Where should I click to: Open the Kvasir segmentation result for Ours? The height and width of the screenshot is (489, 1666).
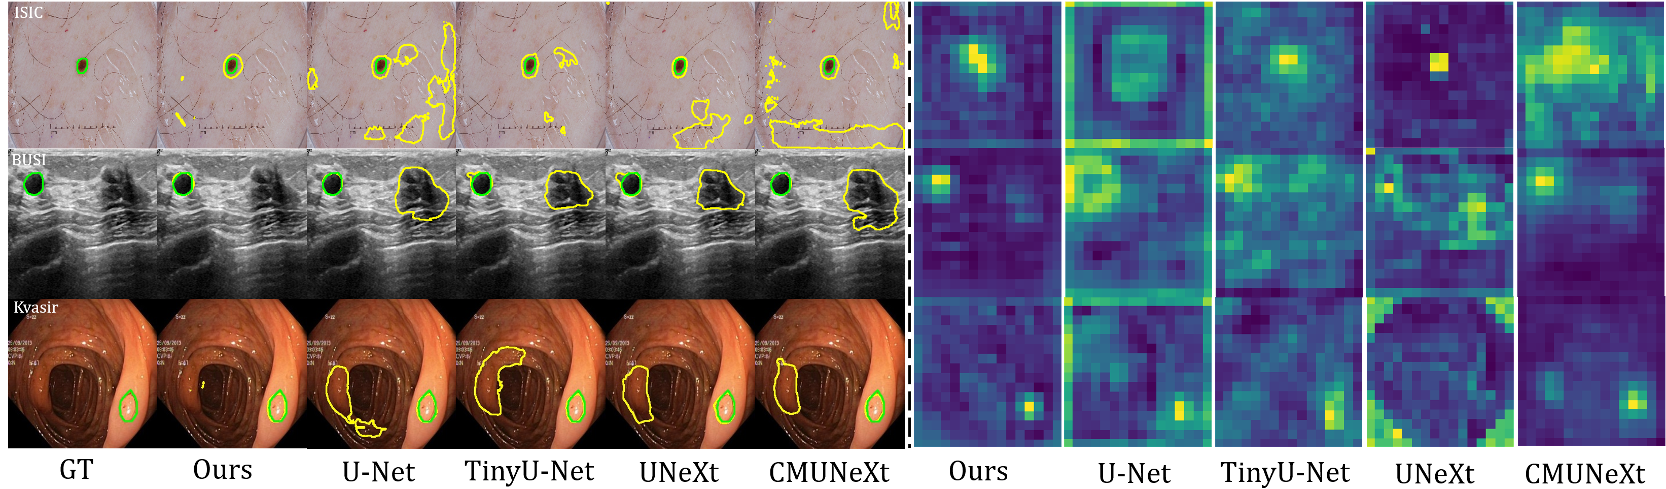pyautogui.click(x=233, y=373)
